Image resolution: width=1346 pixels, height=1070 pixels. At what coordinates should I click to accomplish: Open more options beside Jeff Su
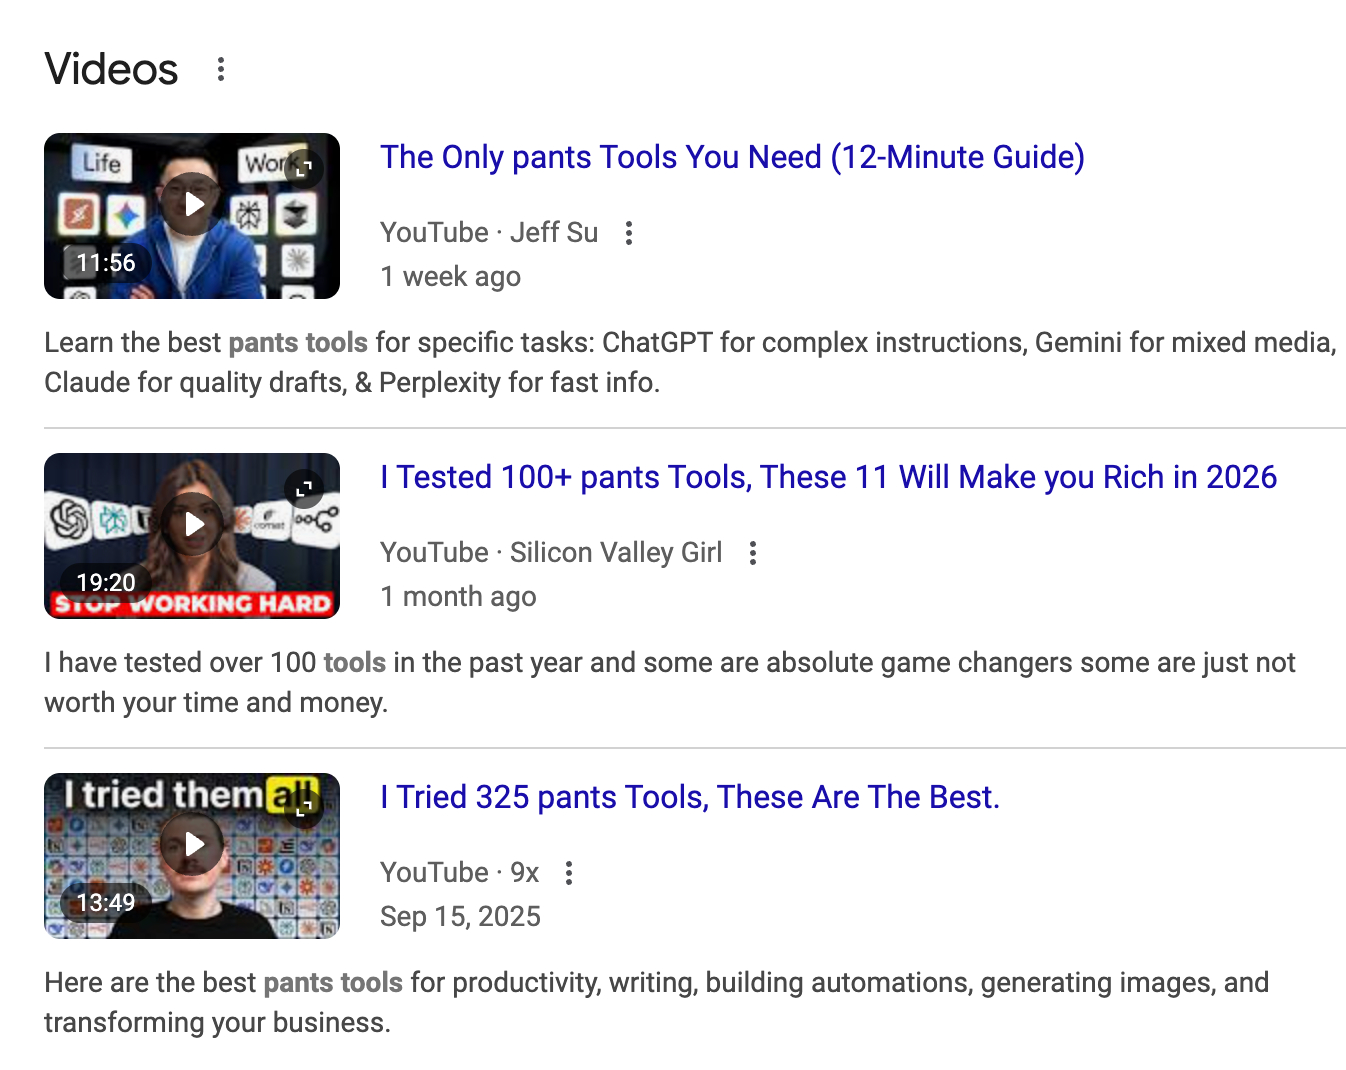(x=629, y=233)
